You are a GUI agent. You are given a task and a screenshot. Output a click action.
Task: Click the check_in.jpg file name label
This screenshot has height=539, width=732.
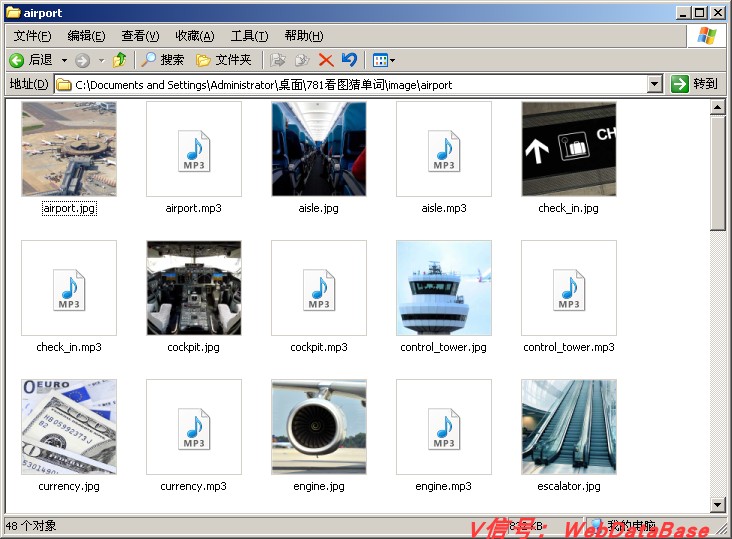point(569,208)
